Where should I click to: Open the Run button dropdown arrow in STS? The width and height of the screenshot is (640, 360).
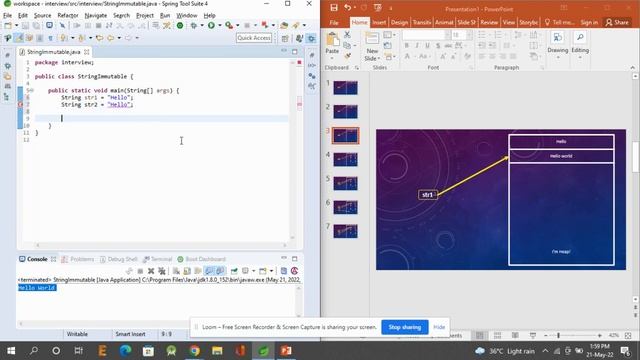(x=219, y=25)
